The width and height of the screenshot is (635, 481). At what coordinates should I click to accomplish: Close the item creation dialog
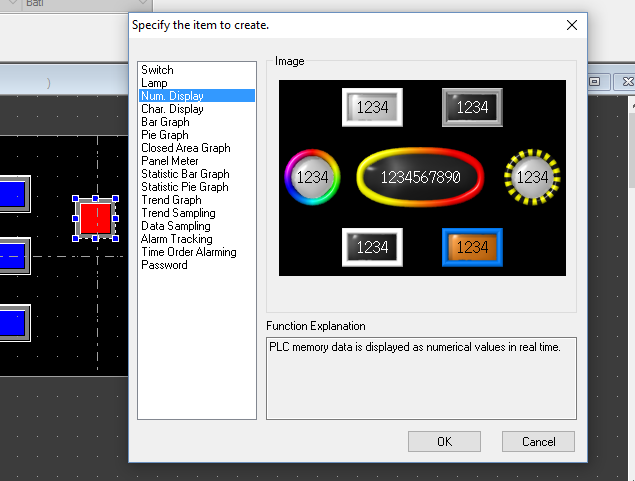coord(572,24)
